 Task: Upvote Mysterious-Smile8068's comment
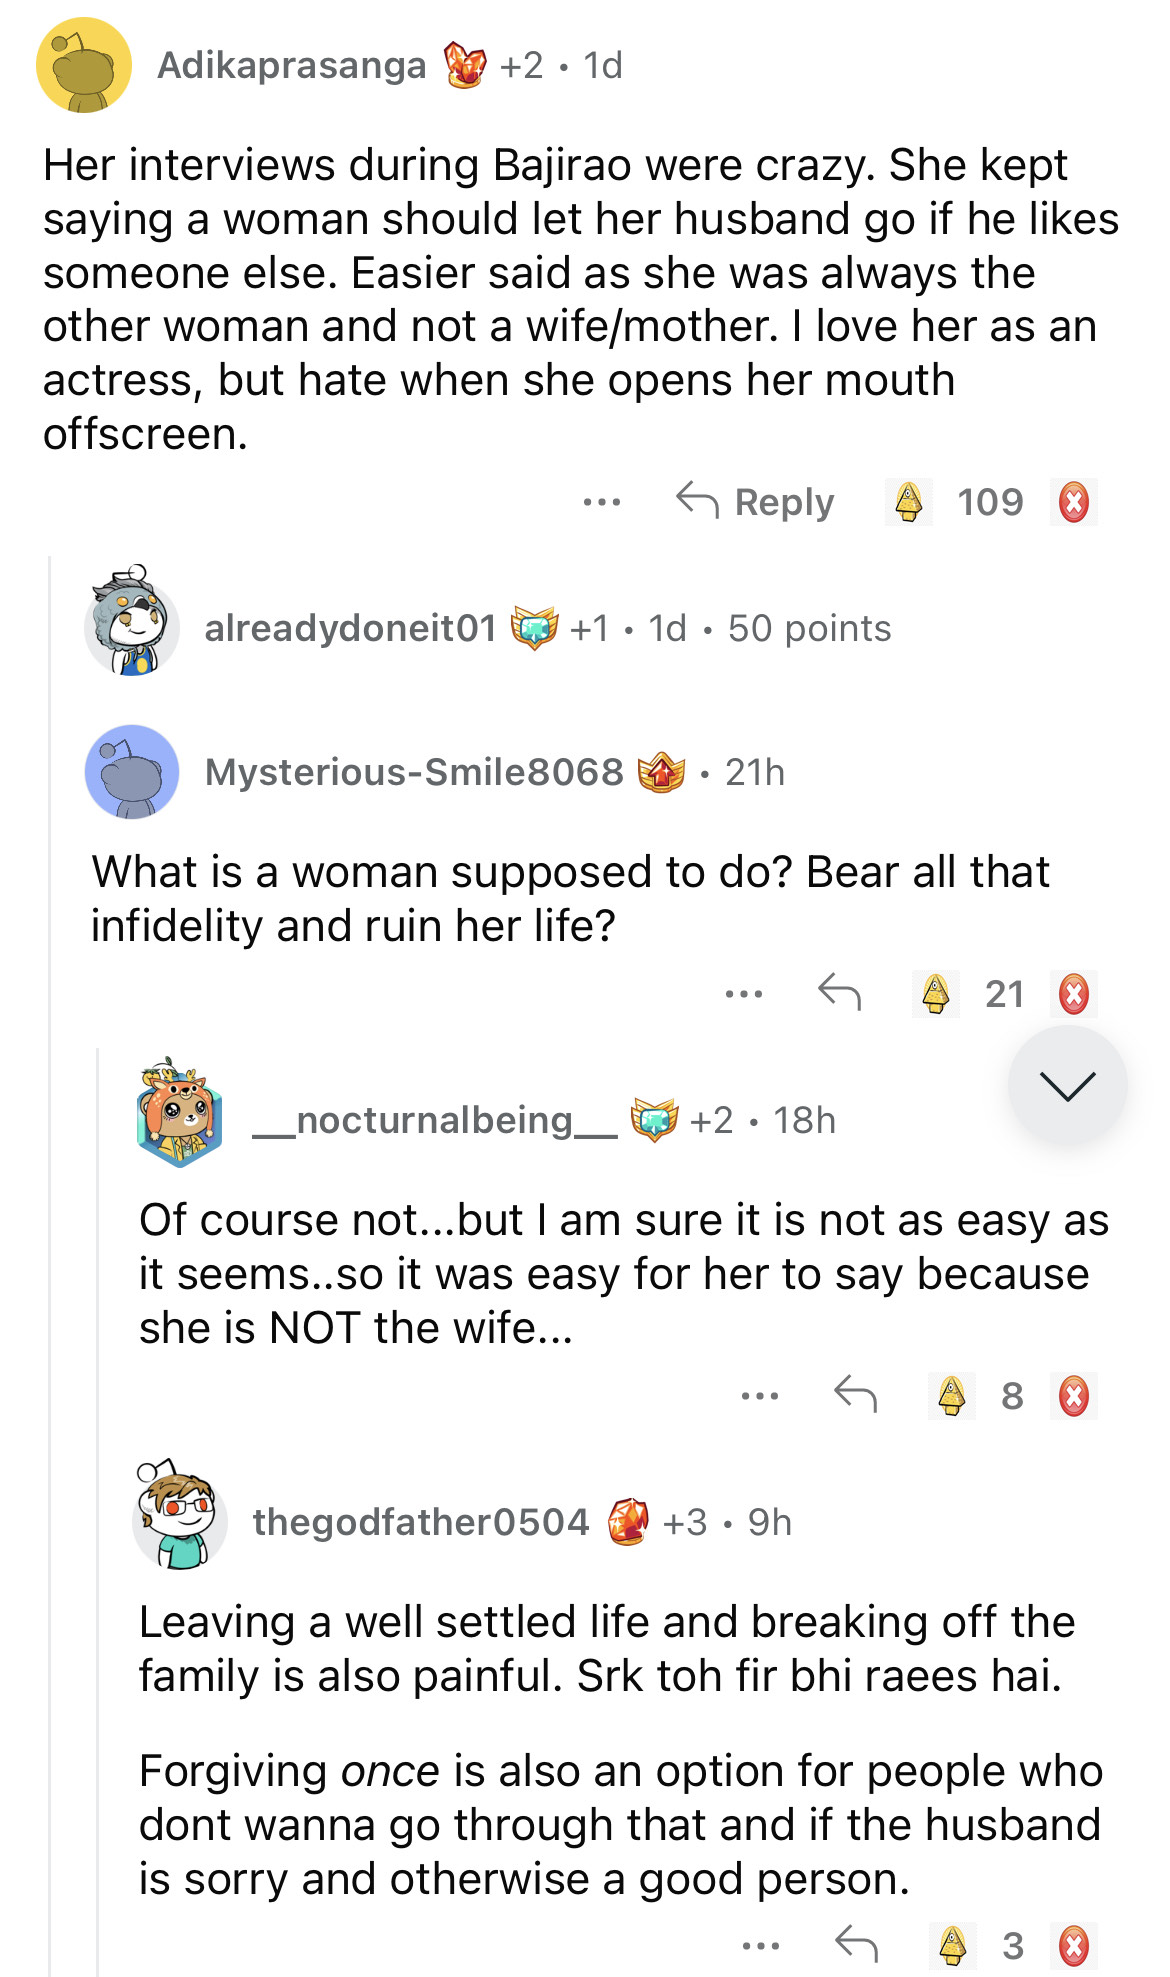pos(936,994)
